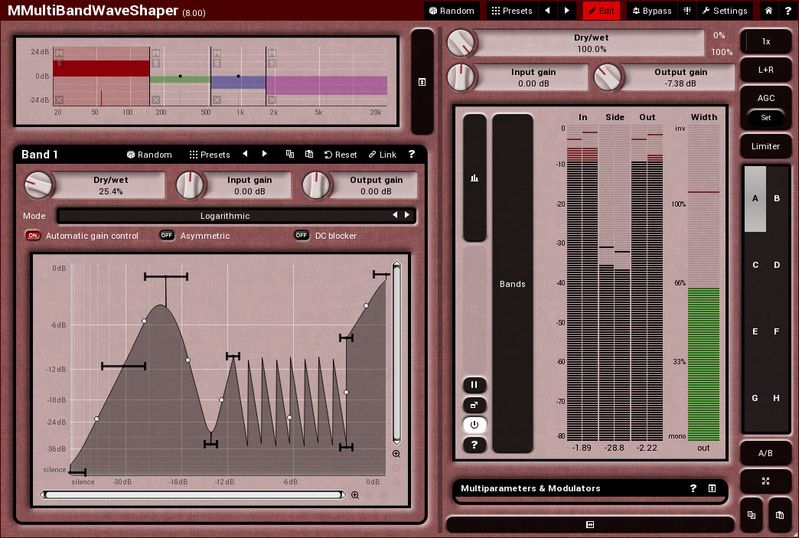800x538 pixels.
Task: Click the global Random button
Action: [452, 11]
